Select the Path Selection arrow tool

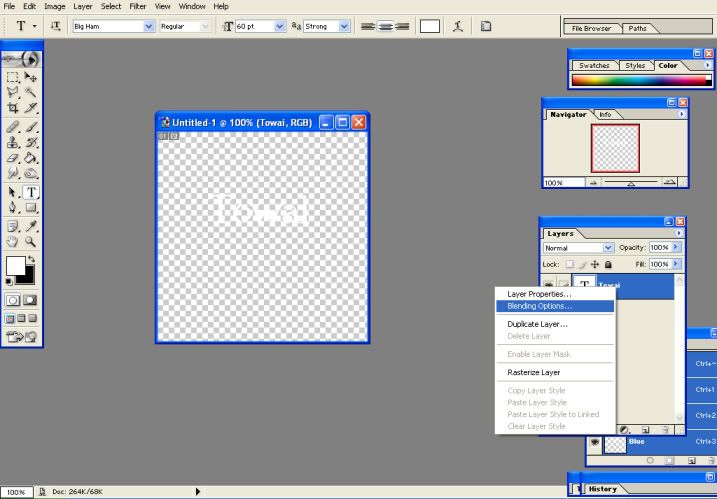pos(13,193)
